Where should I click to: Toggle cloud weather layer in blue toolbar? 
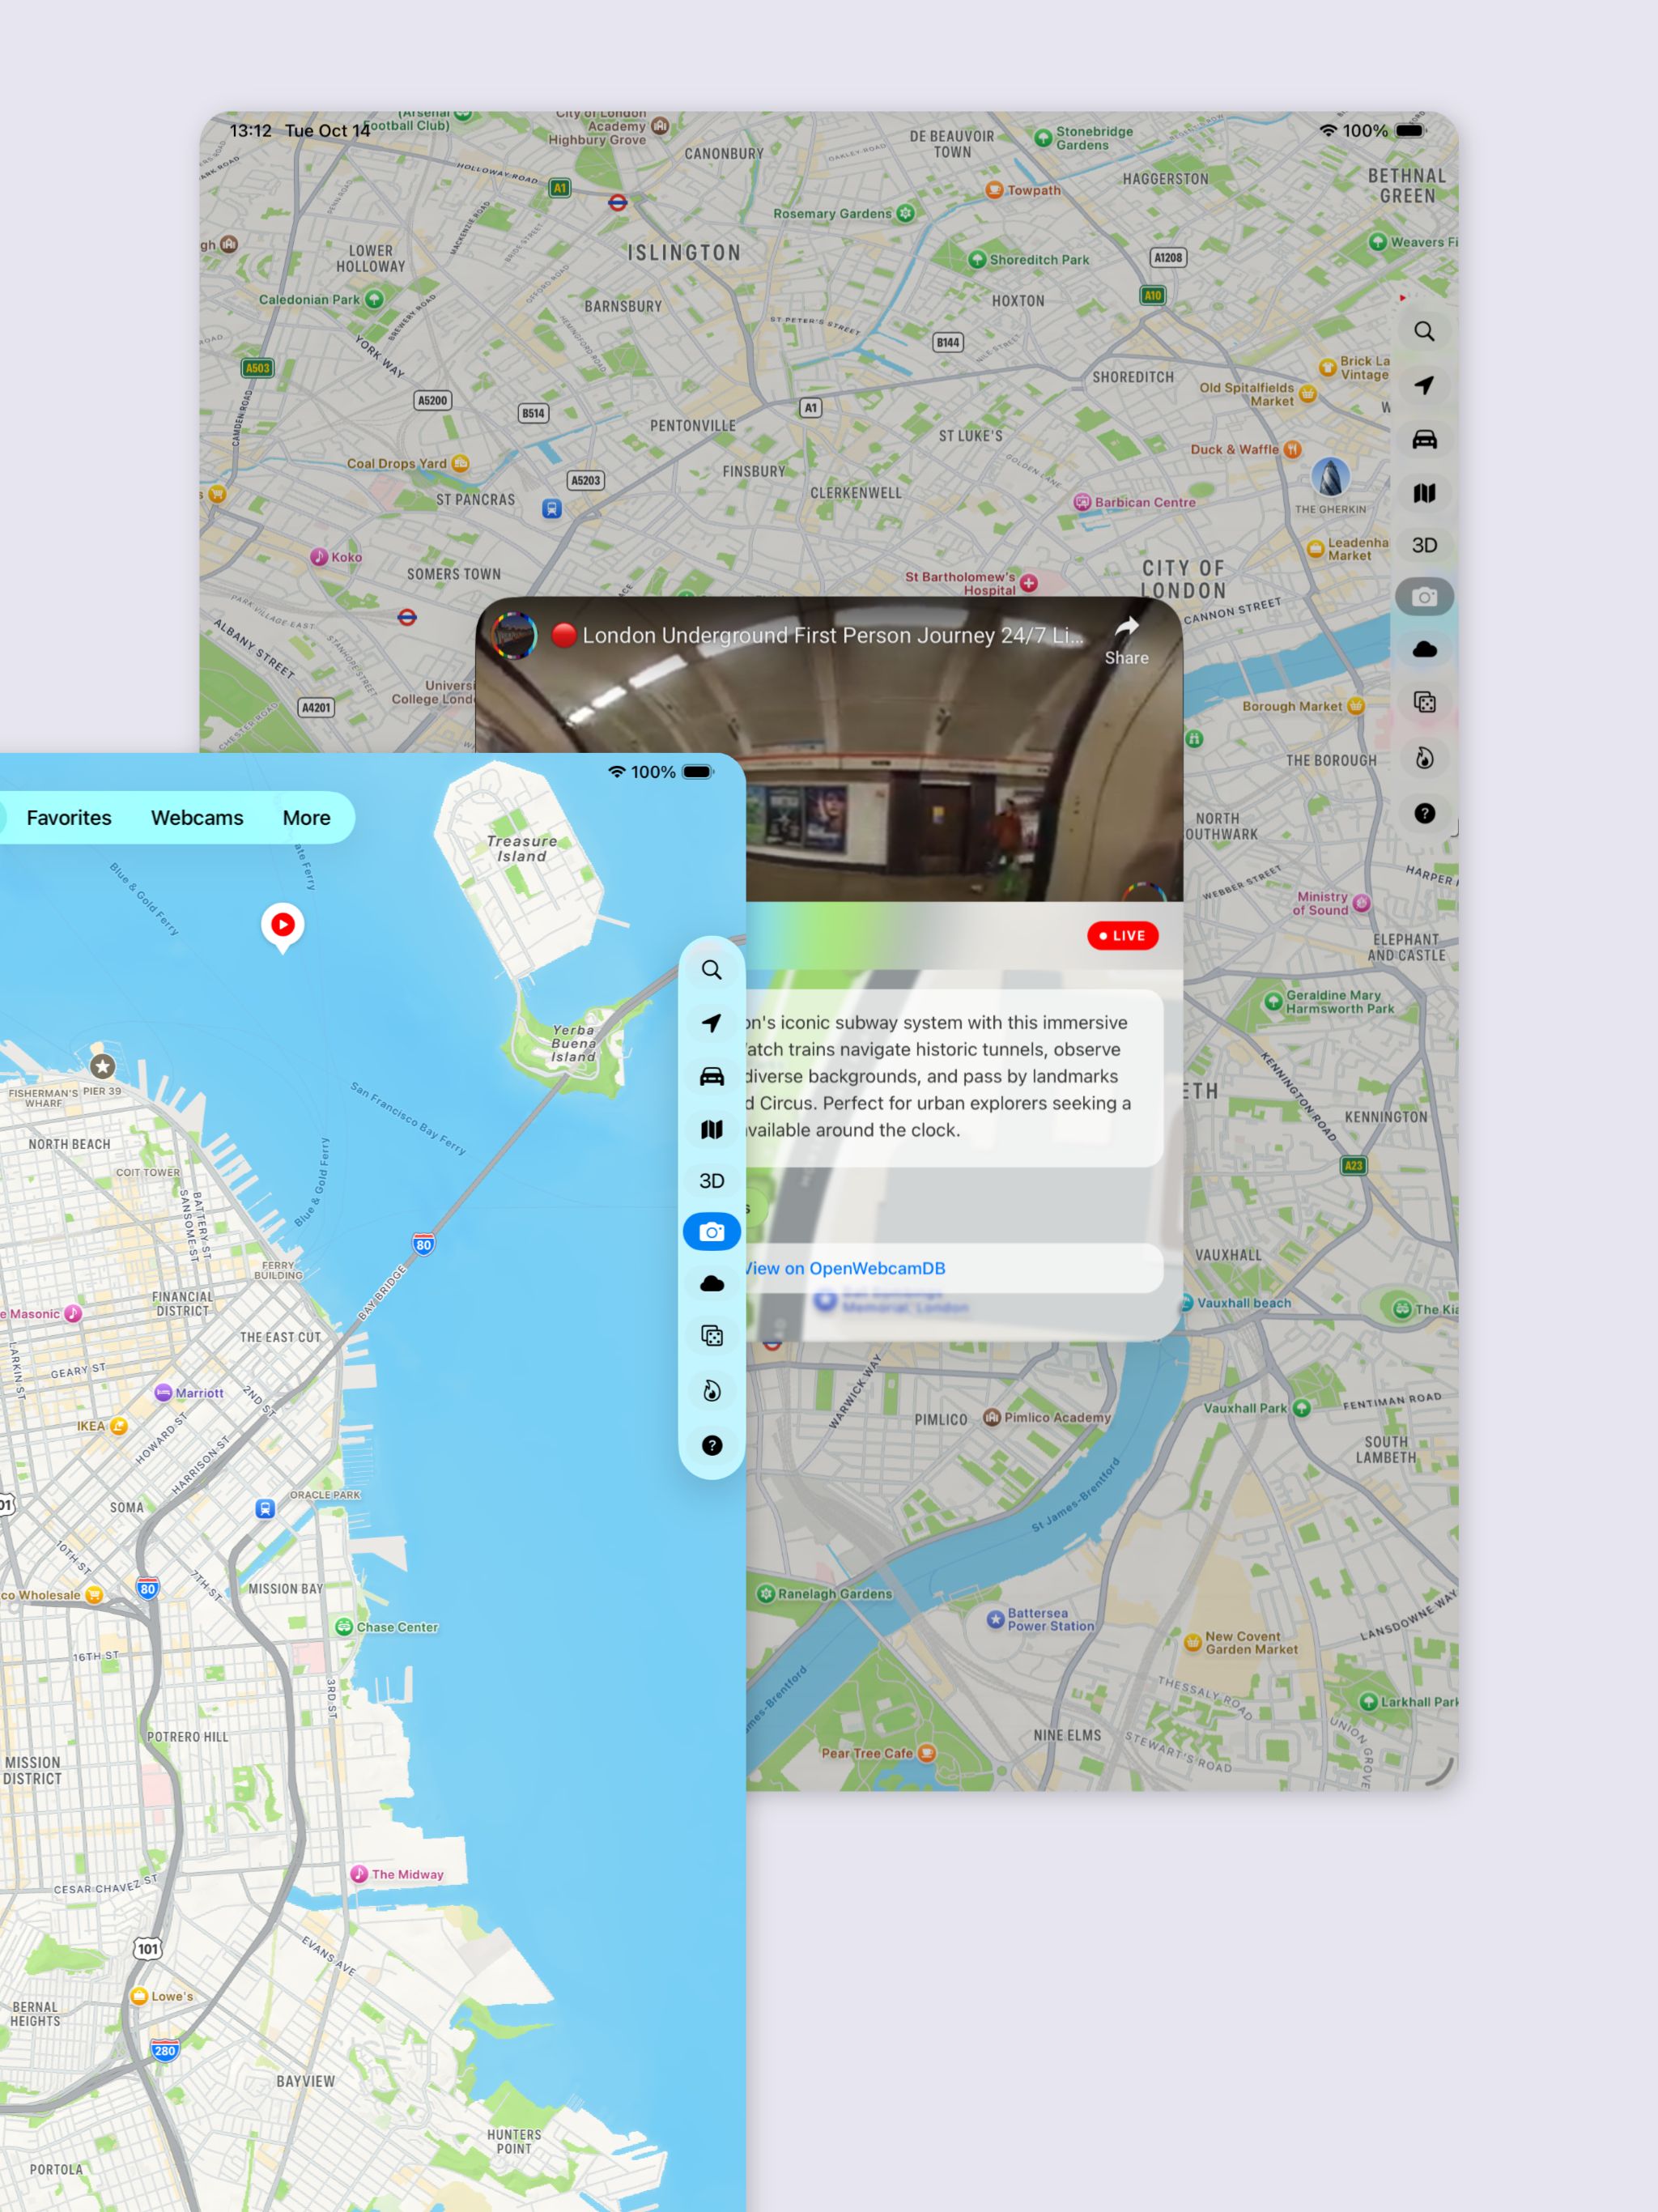click(711, 1284)
